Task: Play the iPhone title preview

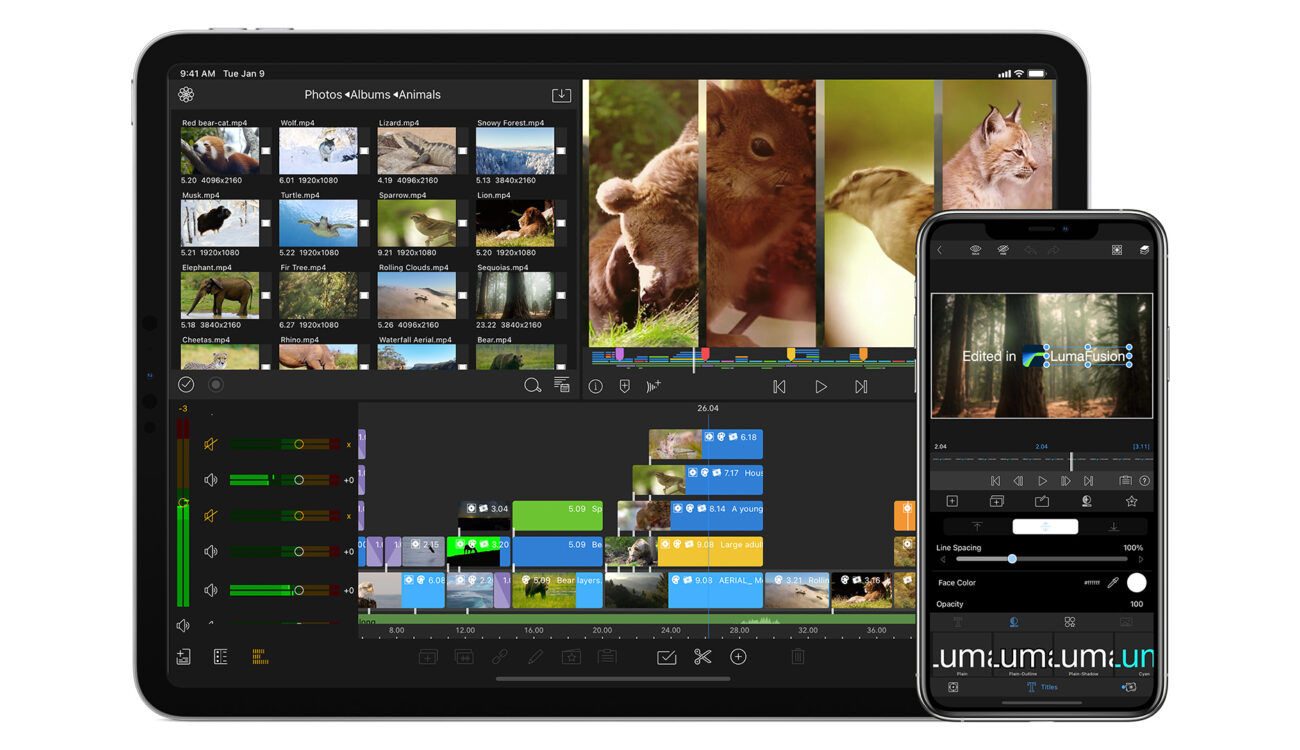Action: [1042, 481]
